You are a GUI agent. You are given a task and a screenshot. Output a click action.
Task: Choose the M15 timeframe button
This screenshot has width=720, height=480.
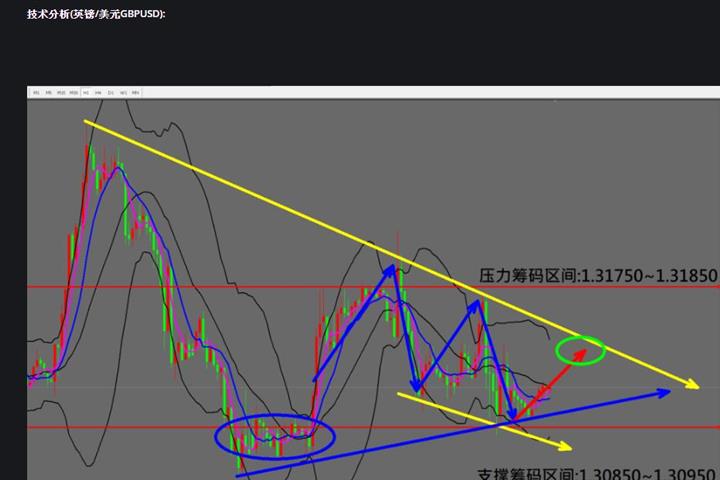[61, 93]
